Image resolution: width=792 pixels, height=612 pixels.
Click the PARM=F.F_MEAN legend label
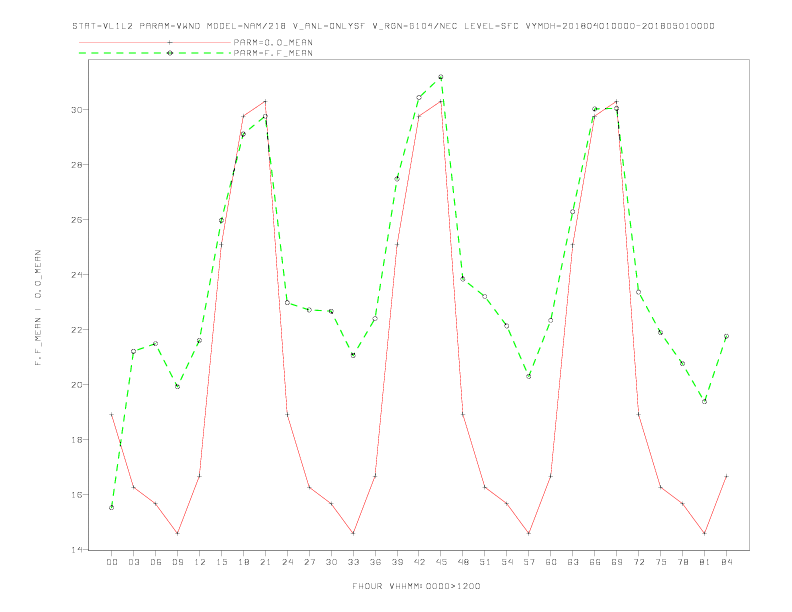pos(273,53)
